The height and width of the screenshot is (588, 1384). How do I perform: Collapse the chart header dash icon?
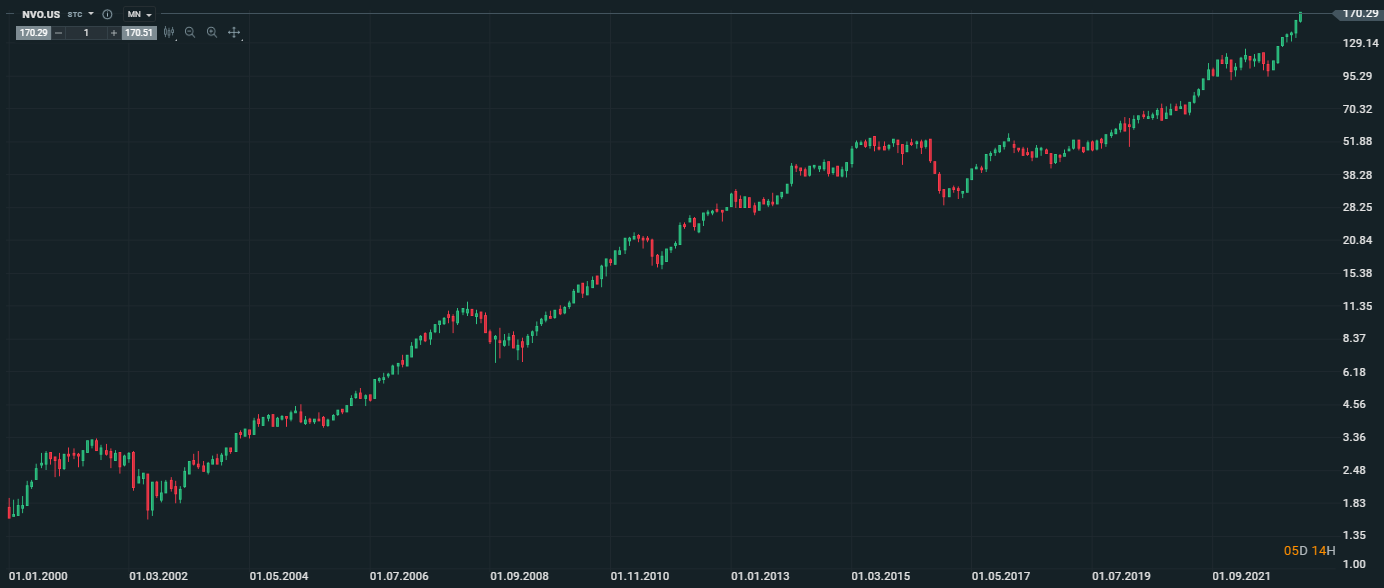click(9, 15)
